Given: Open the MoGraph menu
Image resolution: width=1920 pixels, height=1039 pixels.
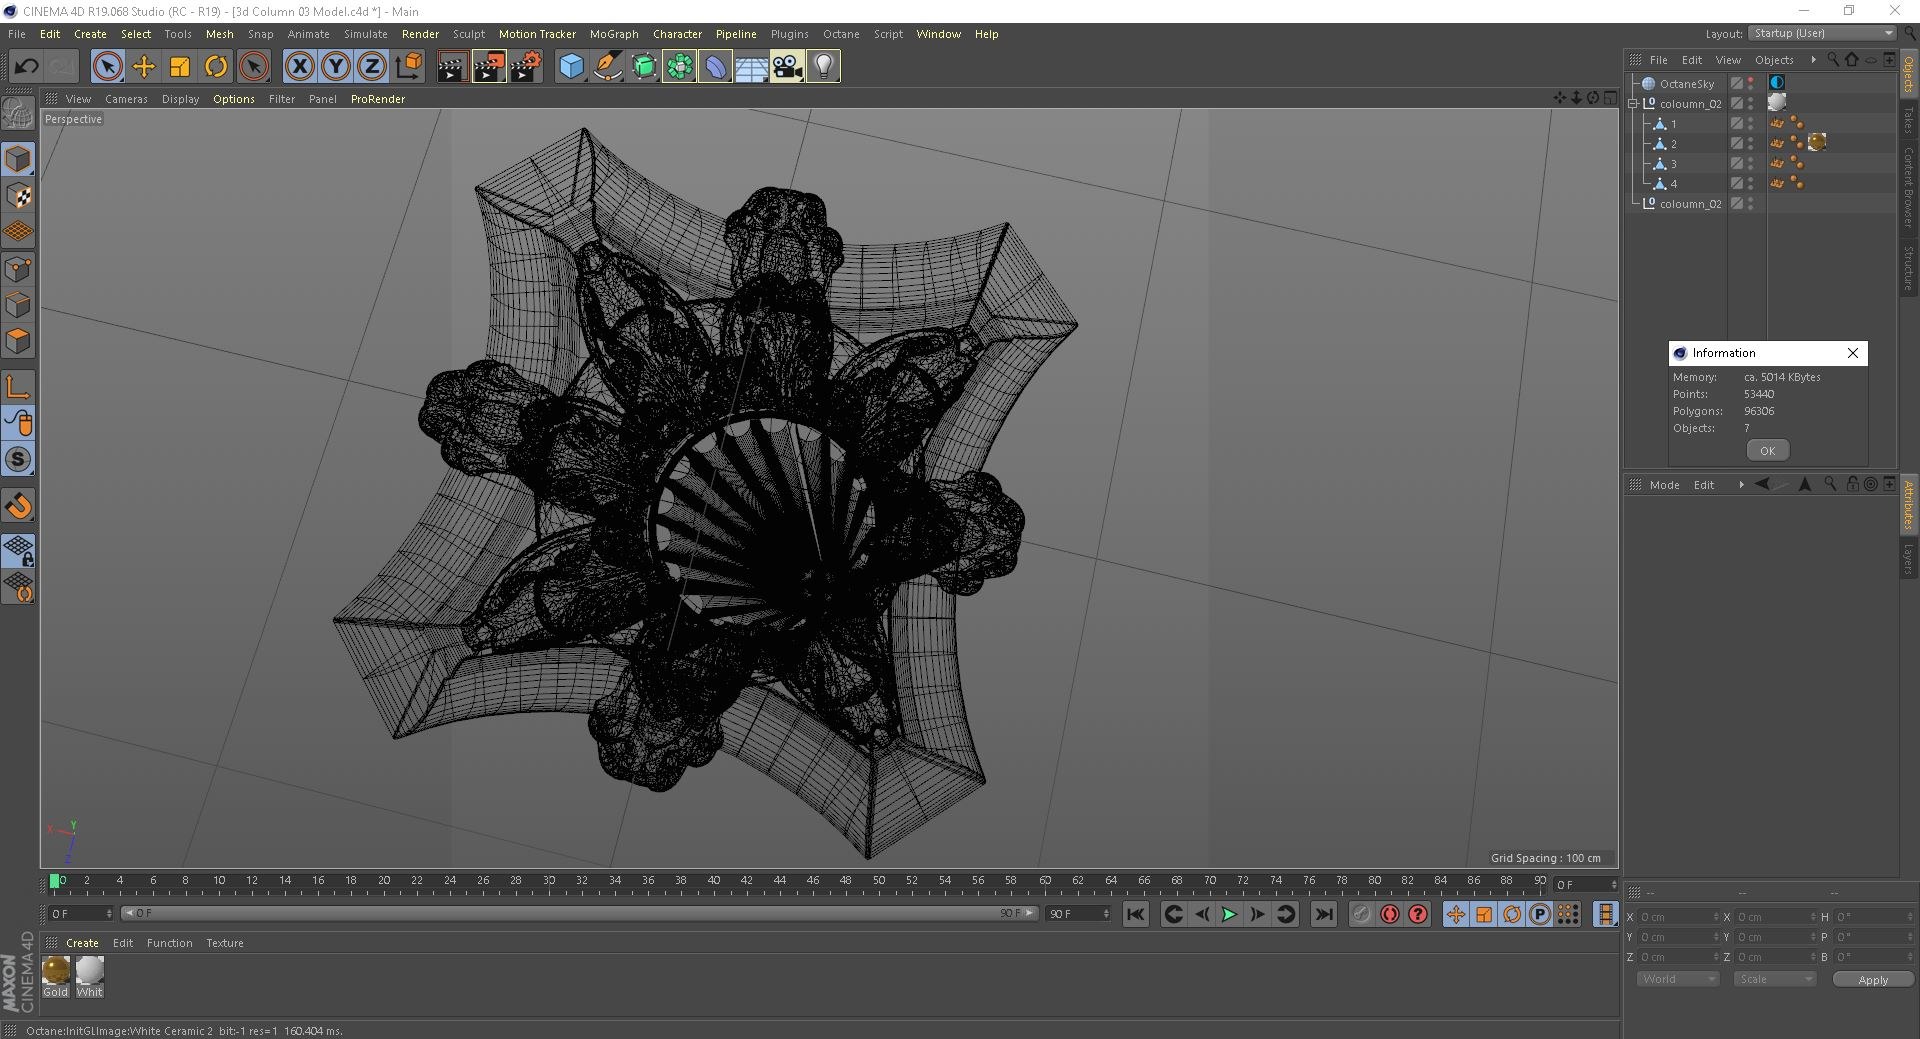Looking at the screenshot, I should pos(614,34).
